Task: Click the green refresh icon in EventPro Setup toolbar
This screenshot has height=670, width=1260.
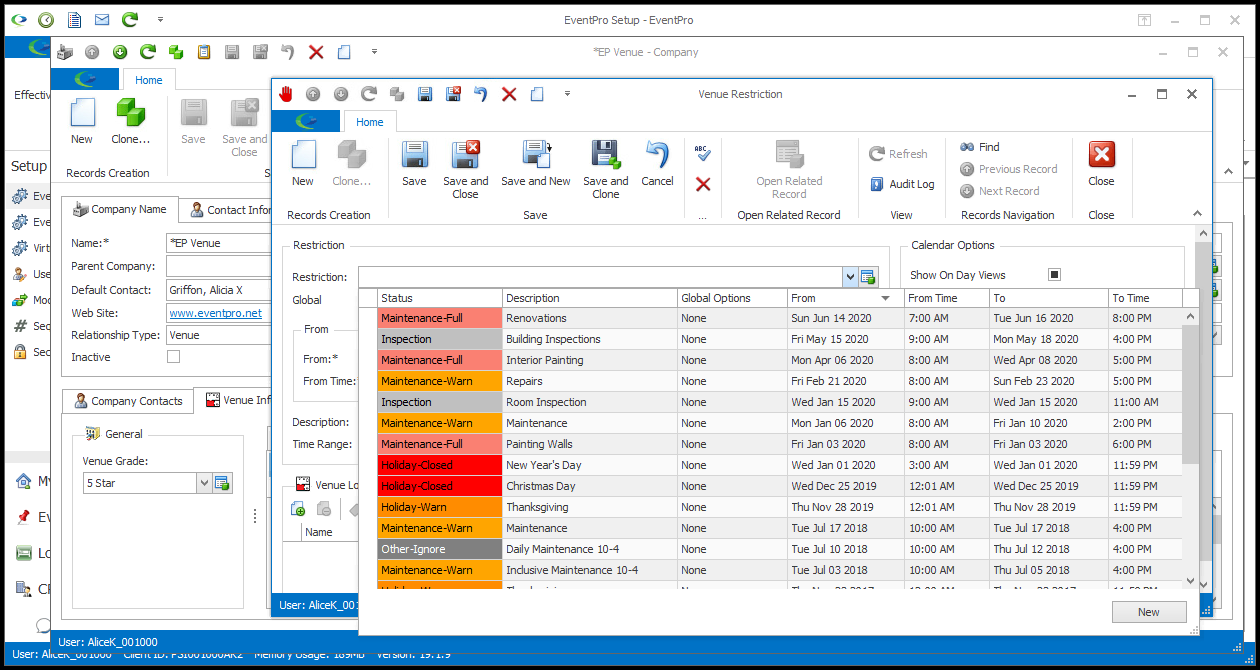Action: pyautogui.click(x=130, y=19)
